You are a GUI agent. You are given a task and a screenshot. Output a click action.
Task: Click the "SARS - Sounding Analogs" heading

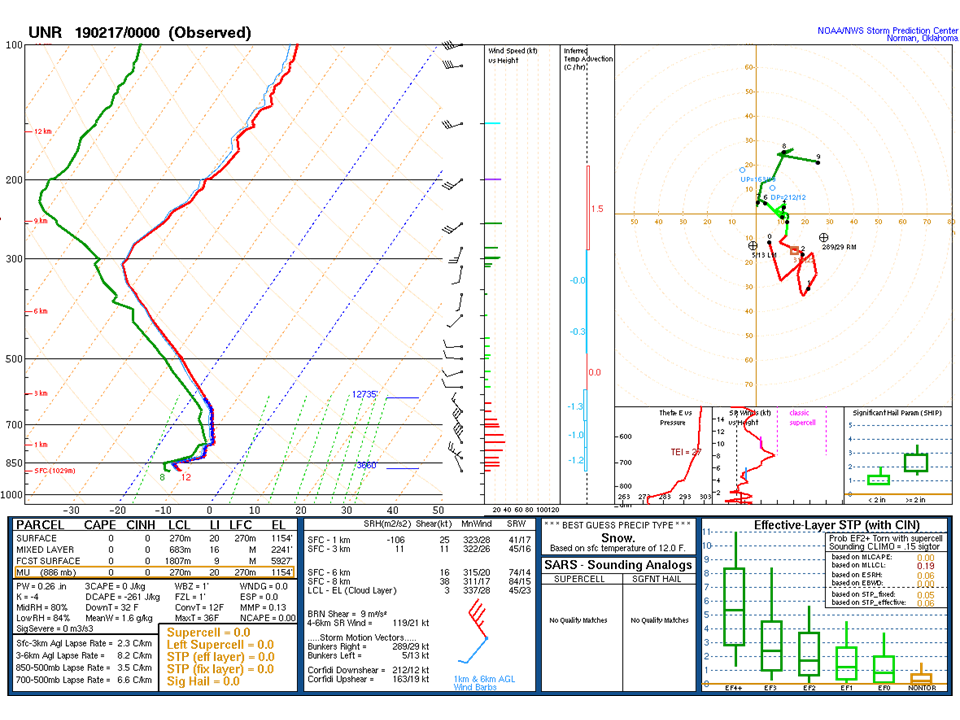(618, 565)
